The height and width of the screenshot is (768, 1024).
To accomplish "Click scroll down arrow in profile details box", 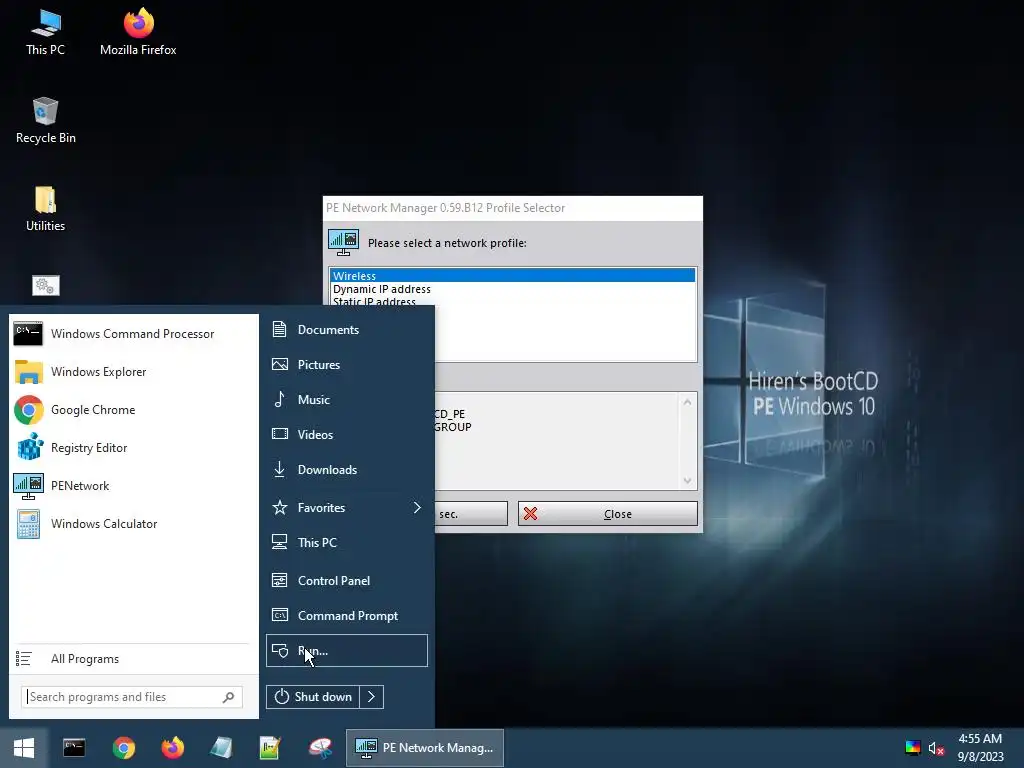I will [687, 481].
